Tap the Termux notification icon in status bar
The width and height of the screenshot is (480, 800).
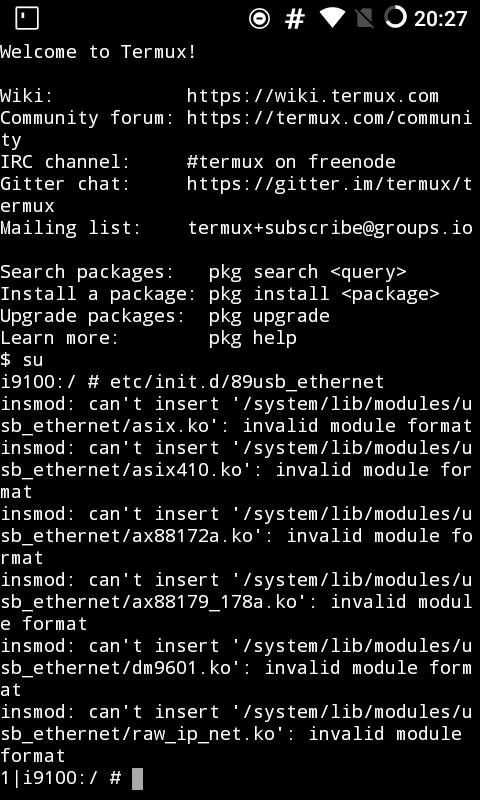(27, 18)
